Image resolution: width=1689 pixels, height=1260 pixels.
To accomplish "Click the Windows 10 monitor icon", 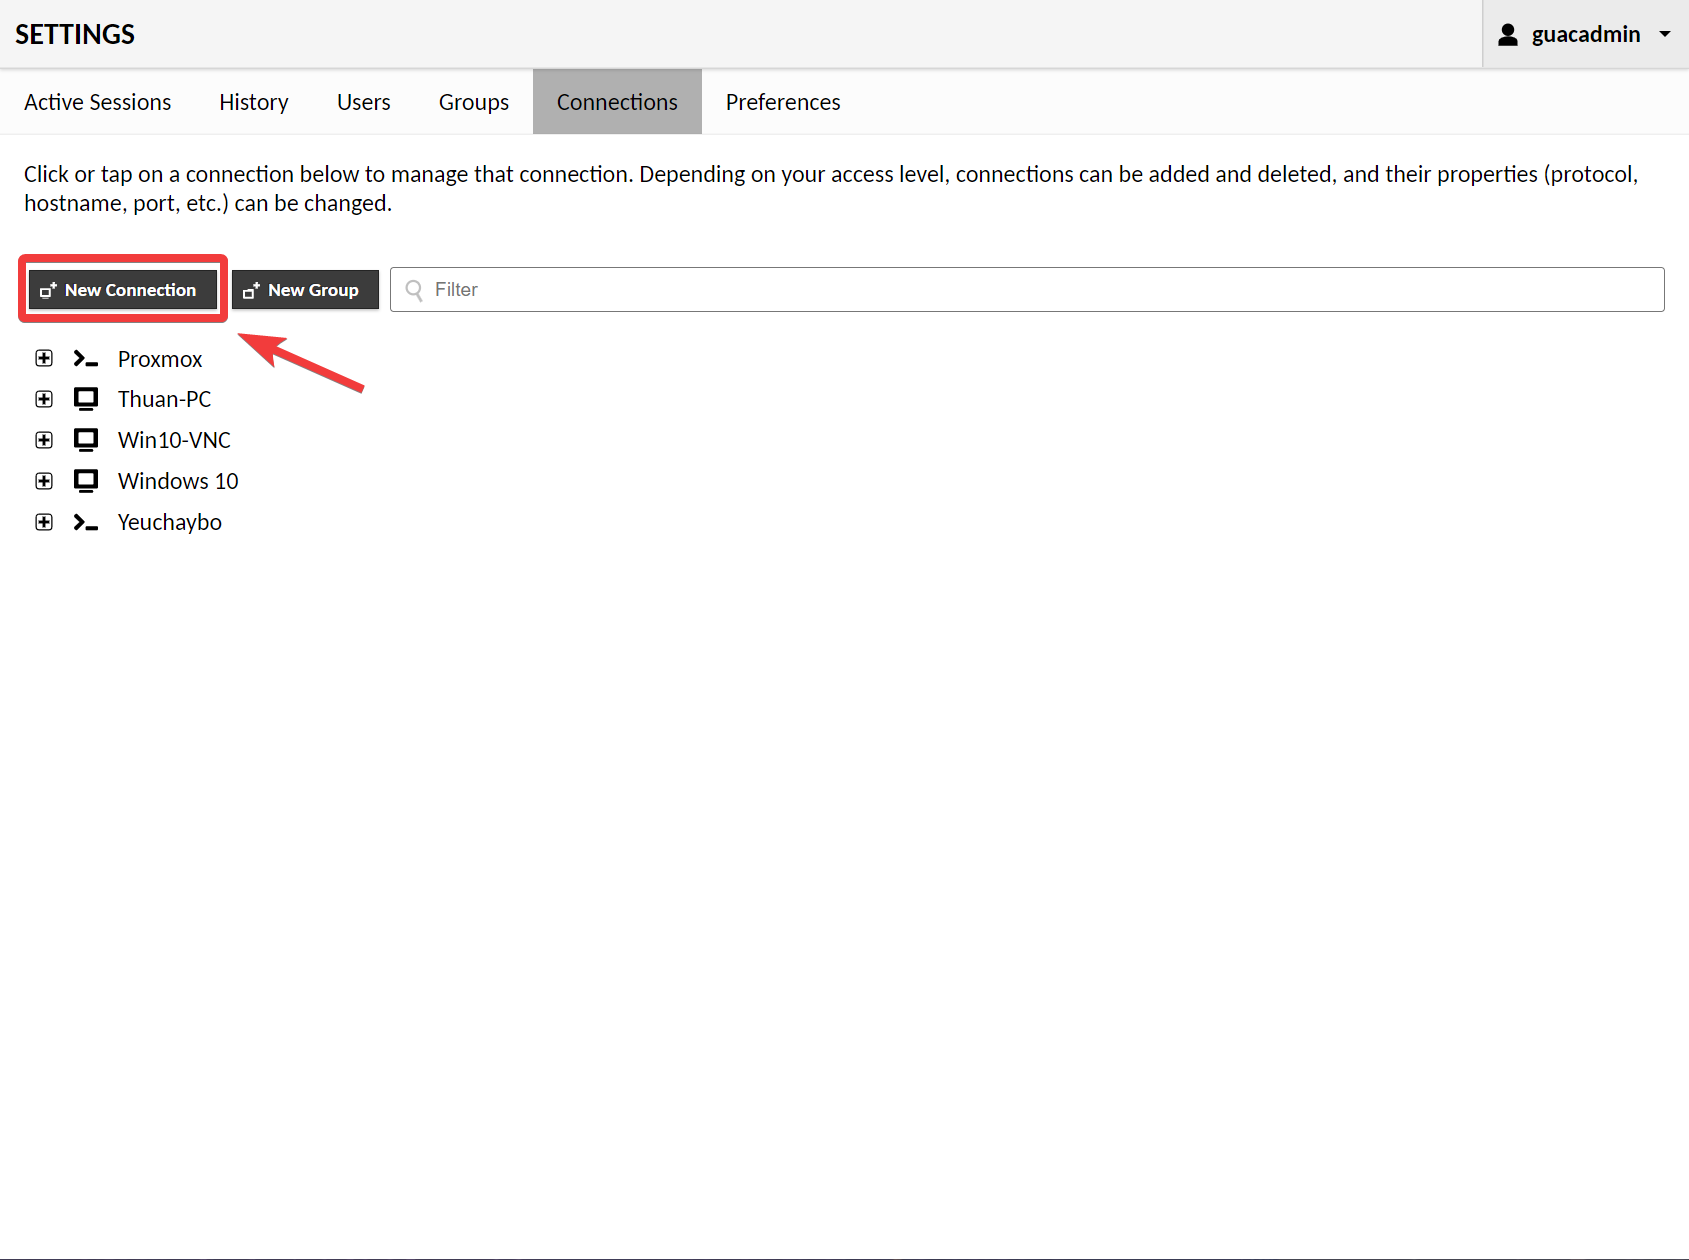I will pyautogui.click(x=86, y=481).
